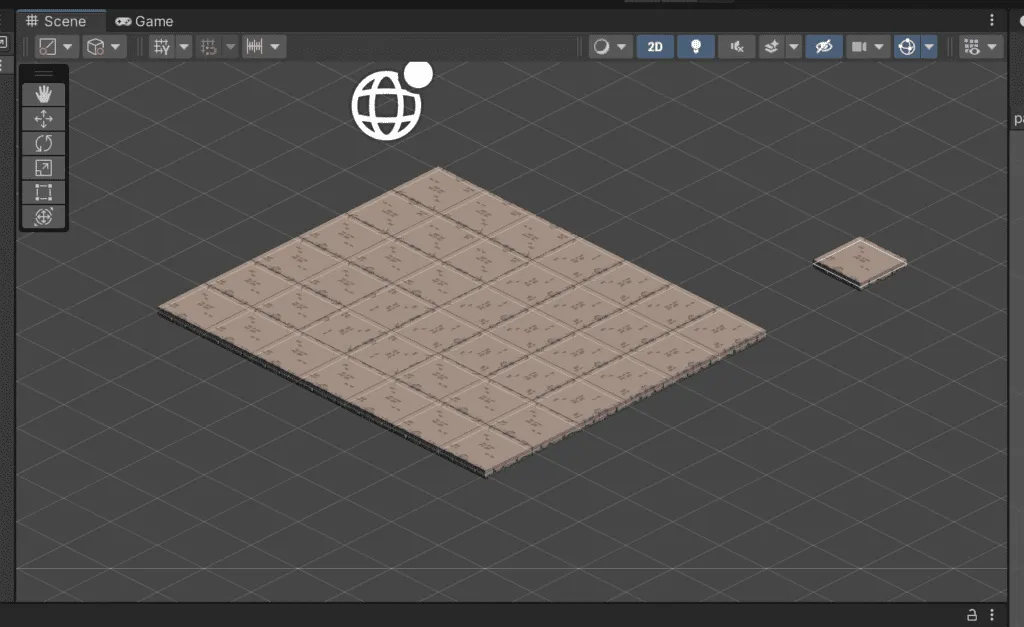Click the shading draw mode sphere icon
The height and width of the screenshot is (627, 1024).
click(601, 47)
